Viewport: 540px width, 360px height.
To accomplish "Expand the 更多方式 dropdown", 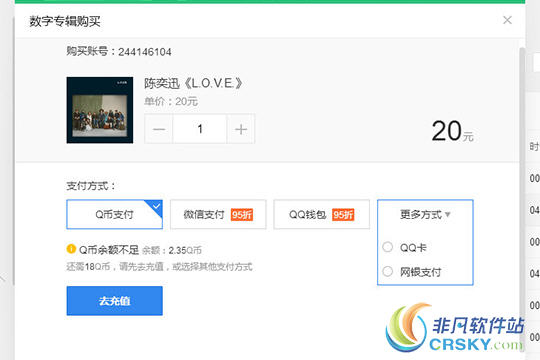I will [x=425, y=214].
